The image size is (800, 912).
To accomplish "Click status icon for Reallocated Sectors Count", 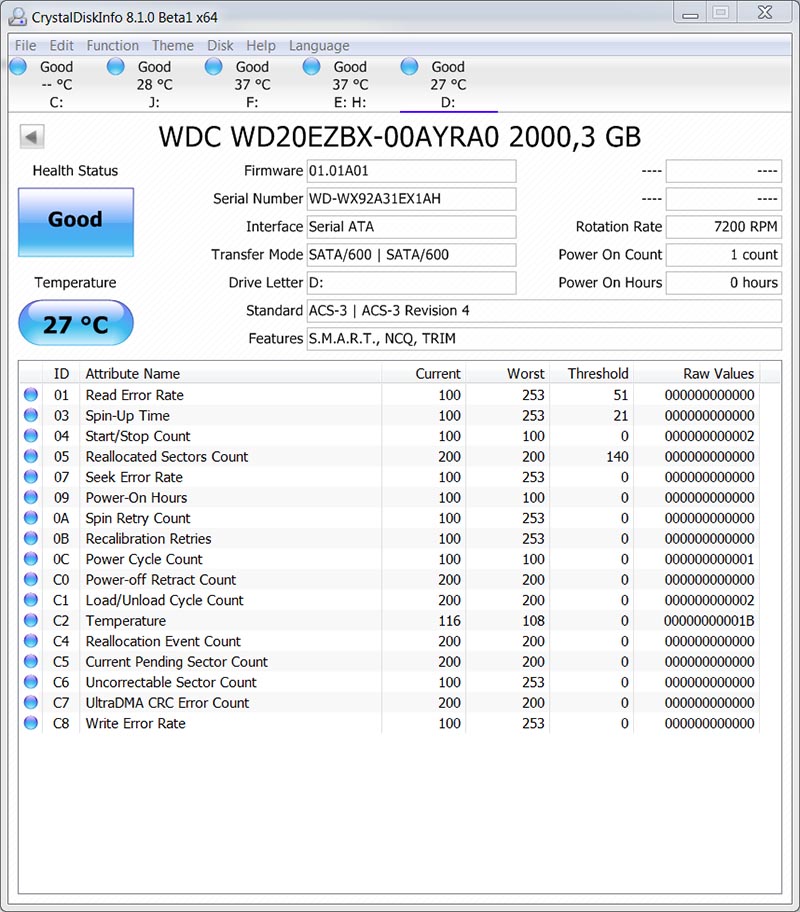I will (31, 457).
